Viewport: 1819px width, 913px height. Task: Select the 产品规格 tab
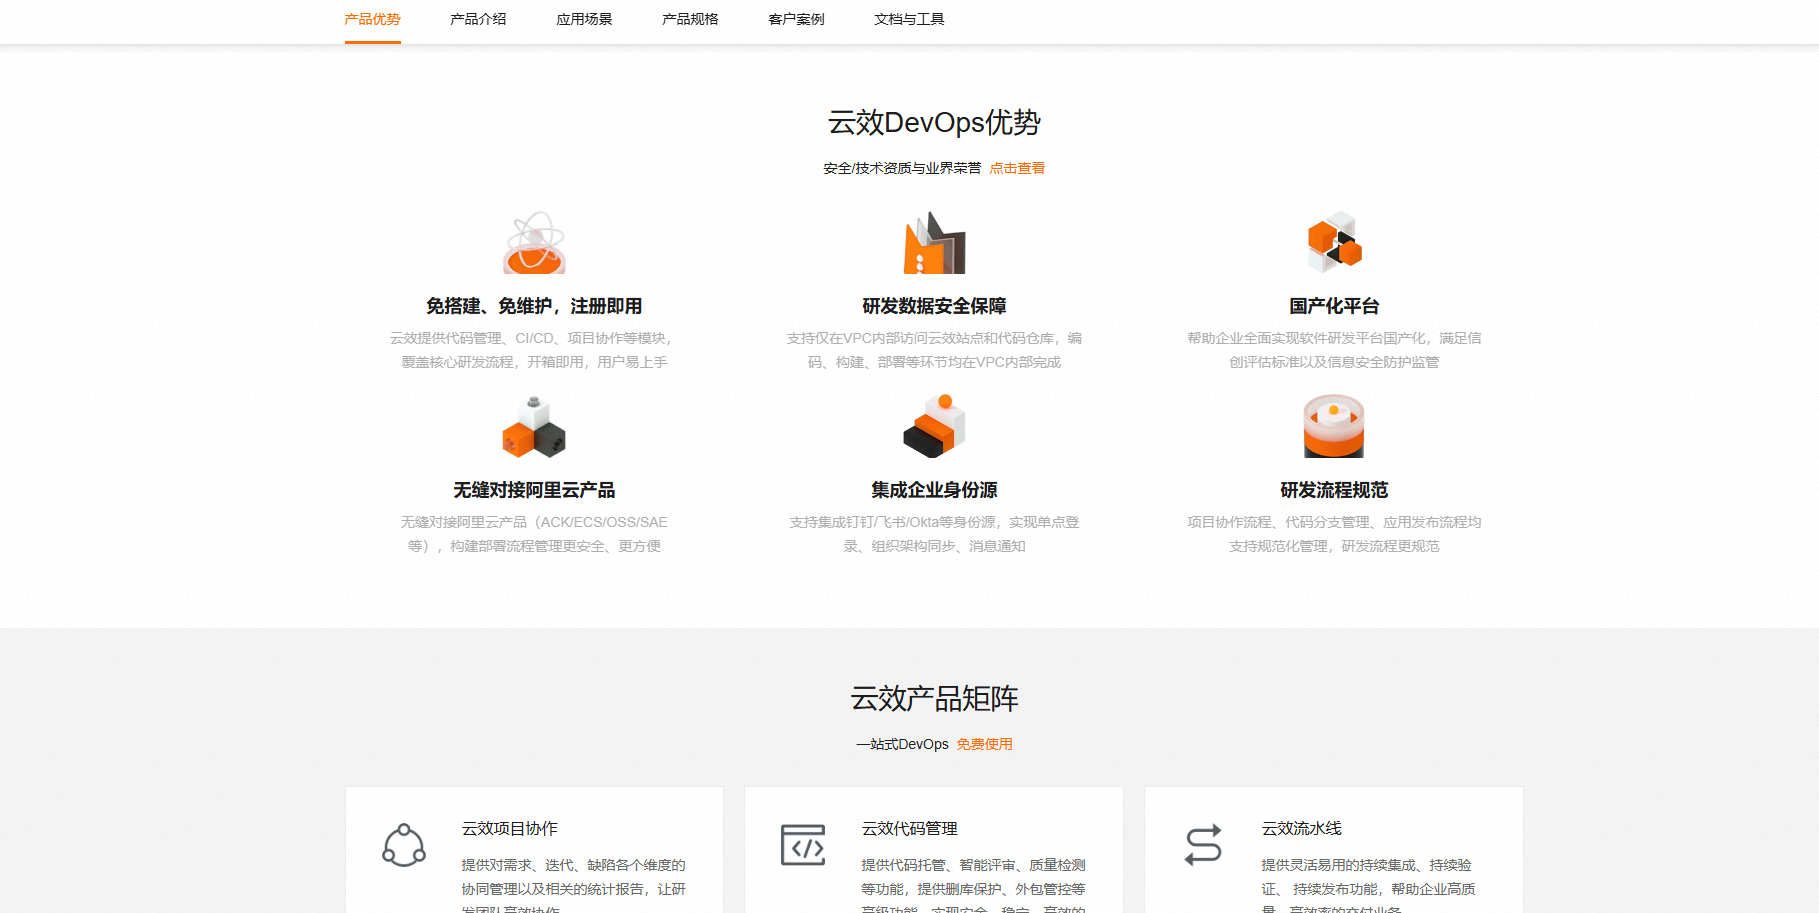click(690, 19)
